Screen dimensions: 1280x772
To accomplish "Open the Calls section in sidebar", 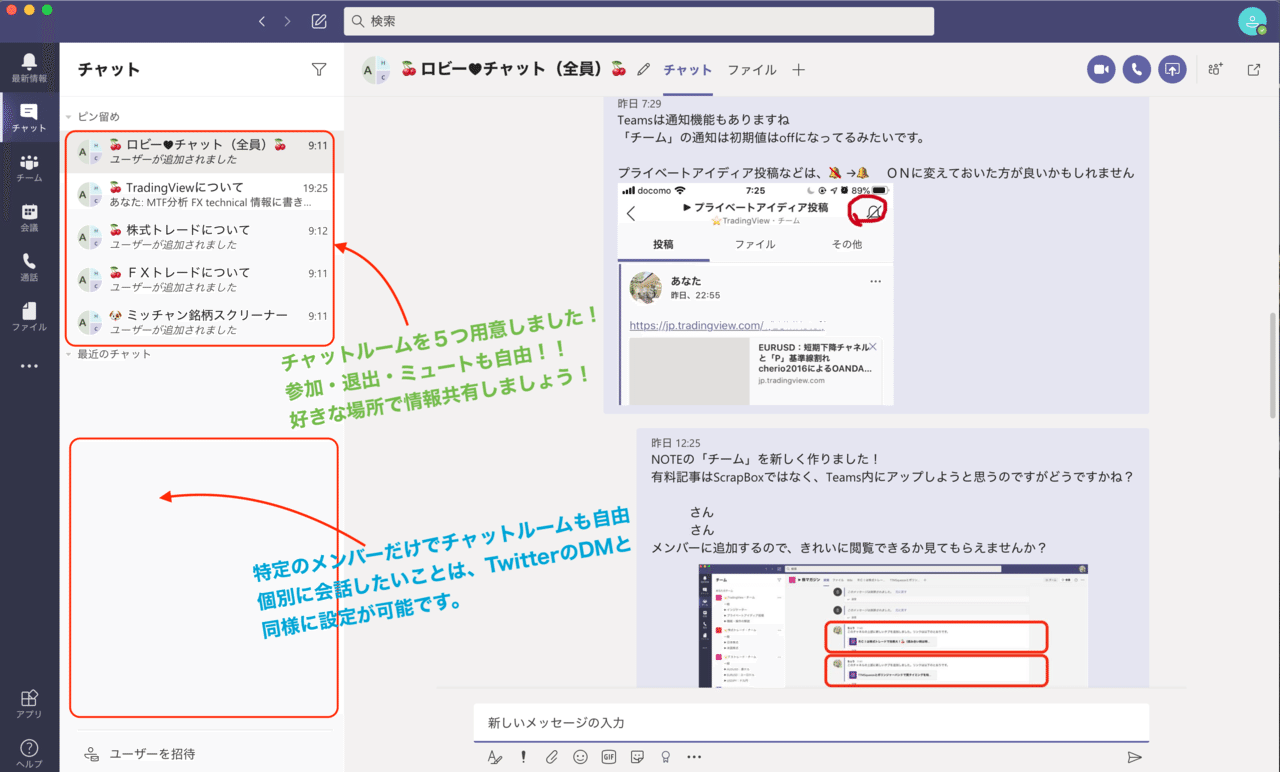I will [x=29, y=267].
